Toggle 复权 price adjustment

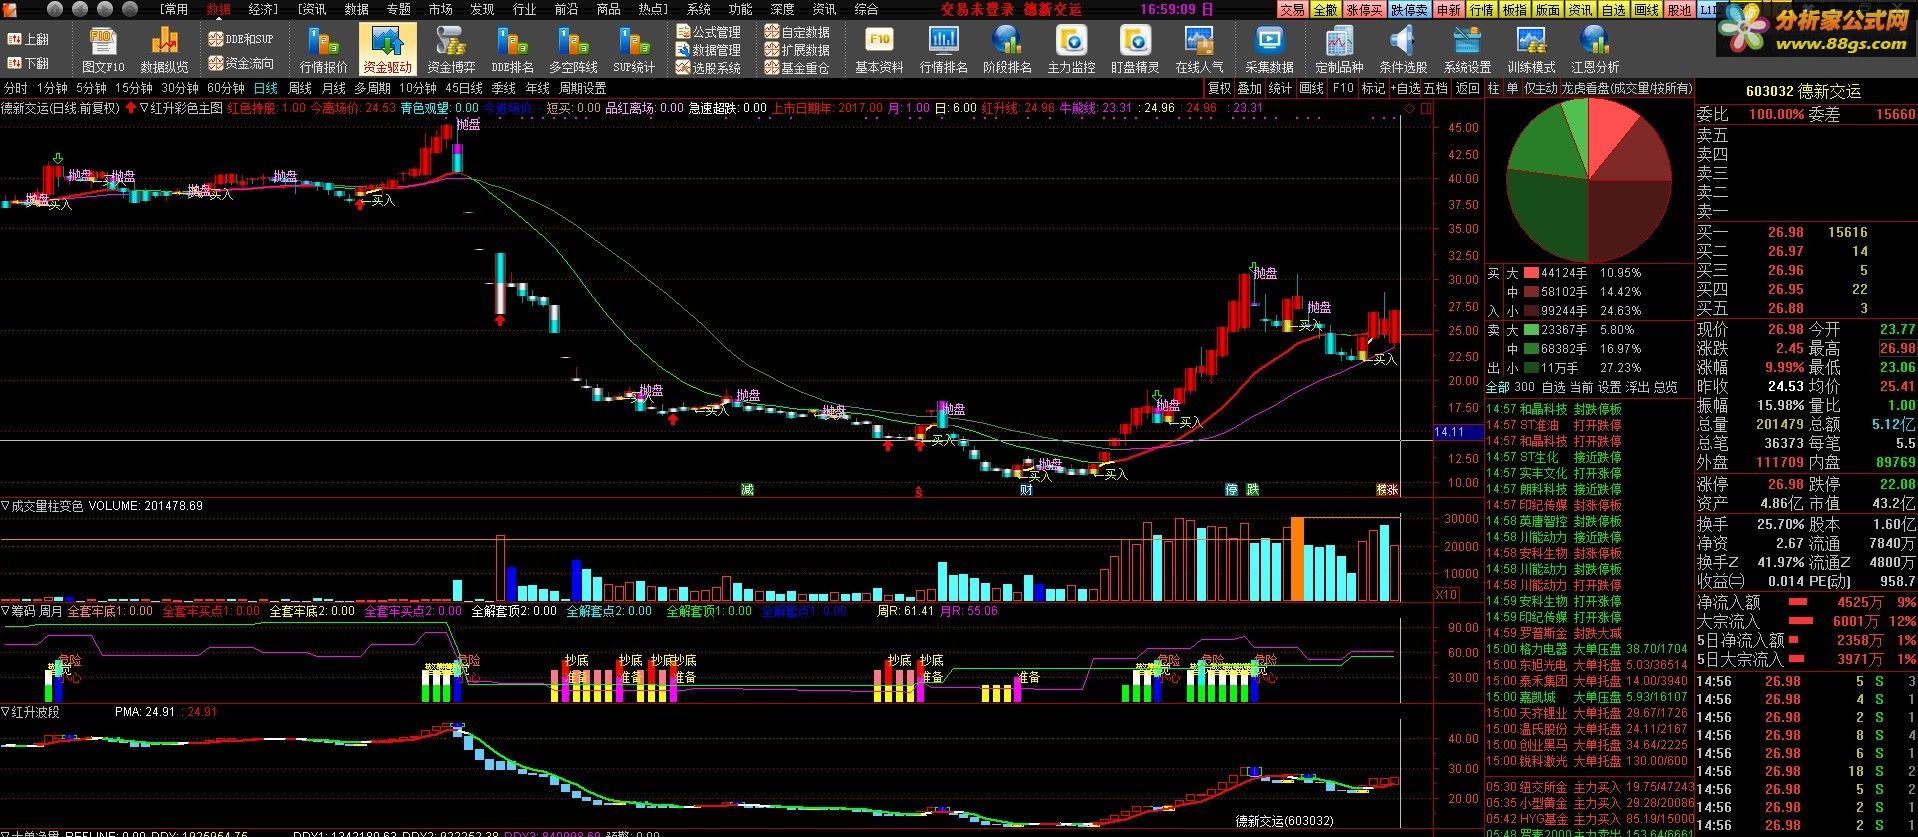pos(1220,88)
